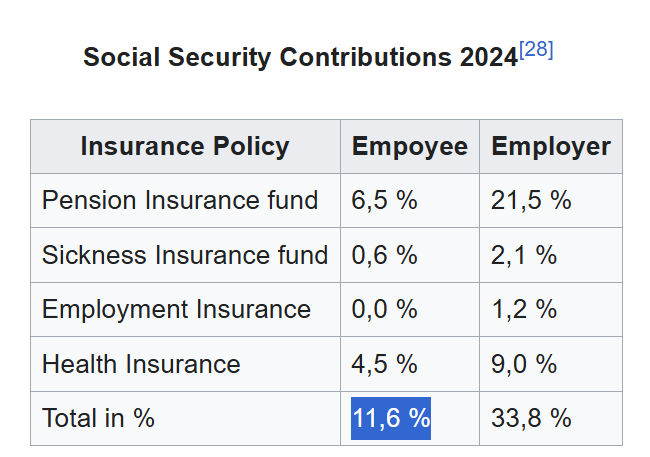This screenshot has width=650, height=457.
Task: Click the Health Insurance row label
Action: coord(141,364)
